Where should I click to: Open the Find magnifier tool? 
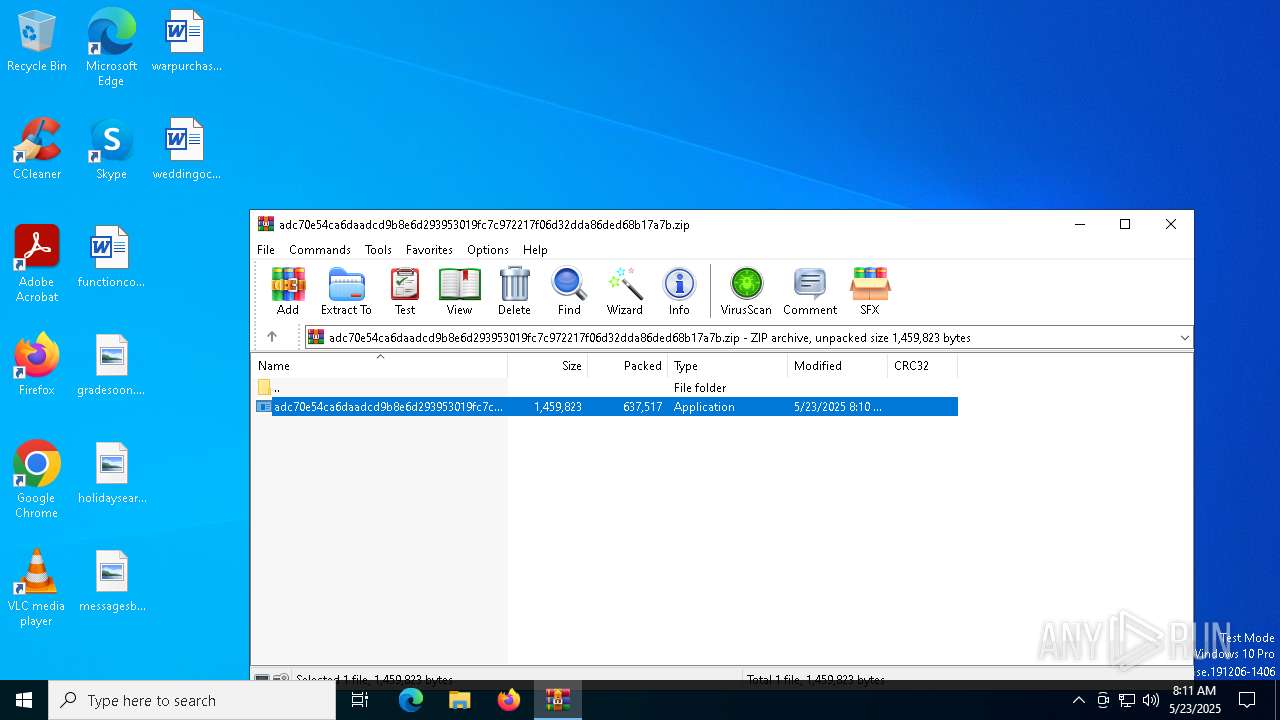click(x=569, y=291)
